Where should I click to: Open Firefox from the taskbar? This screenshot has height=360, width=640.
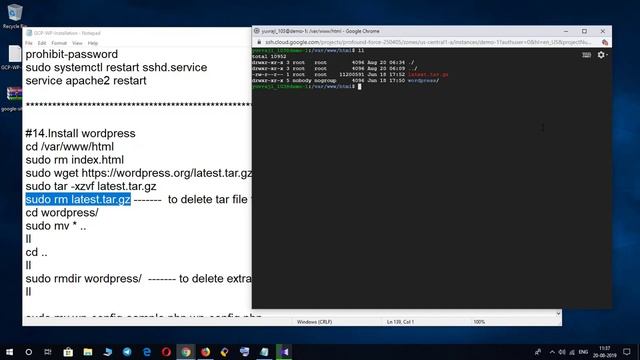pos(205,352)
